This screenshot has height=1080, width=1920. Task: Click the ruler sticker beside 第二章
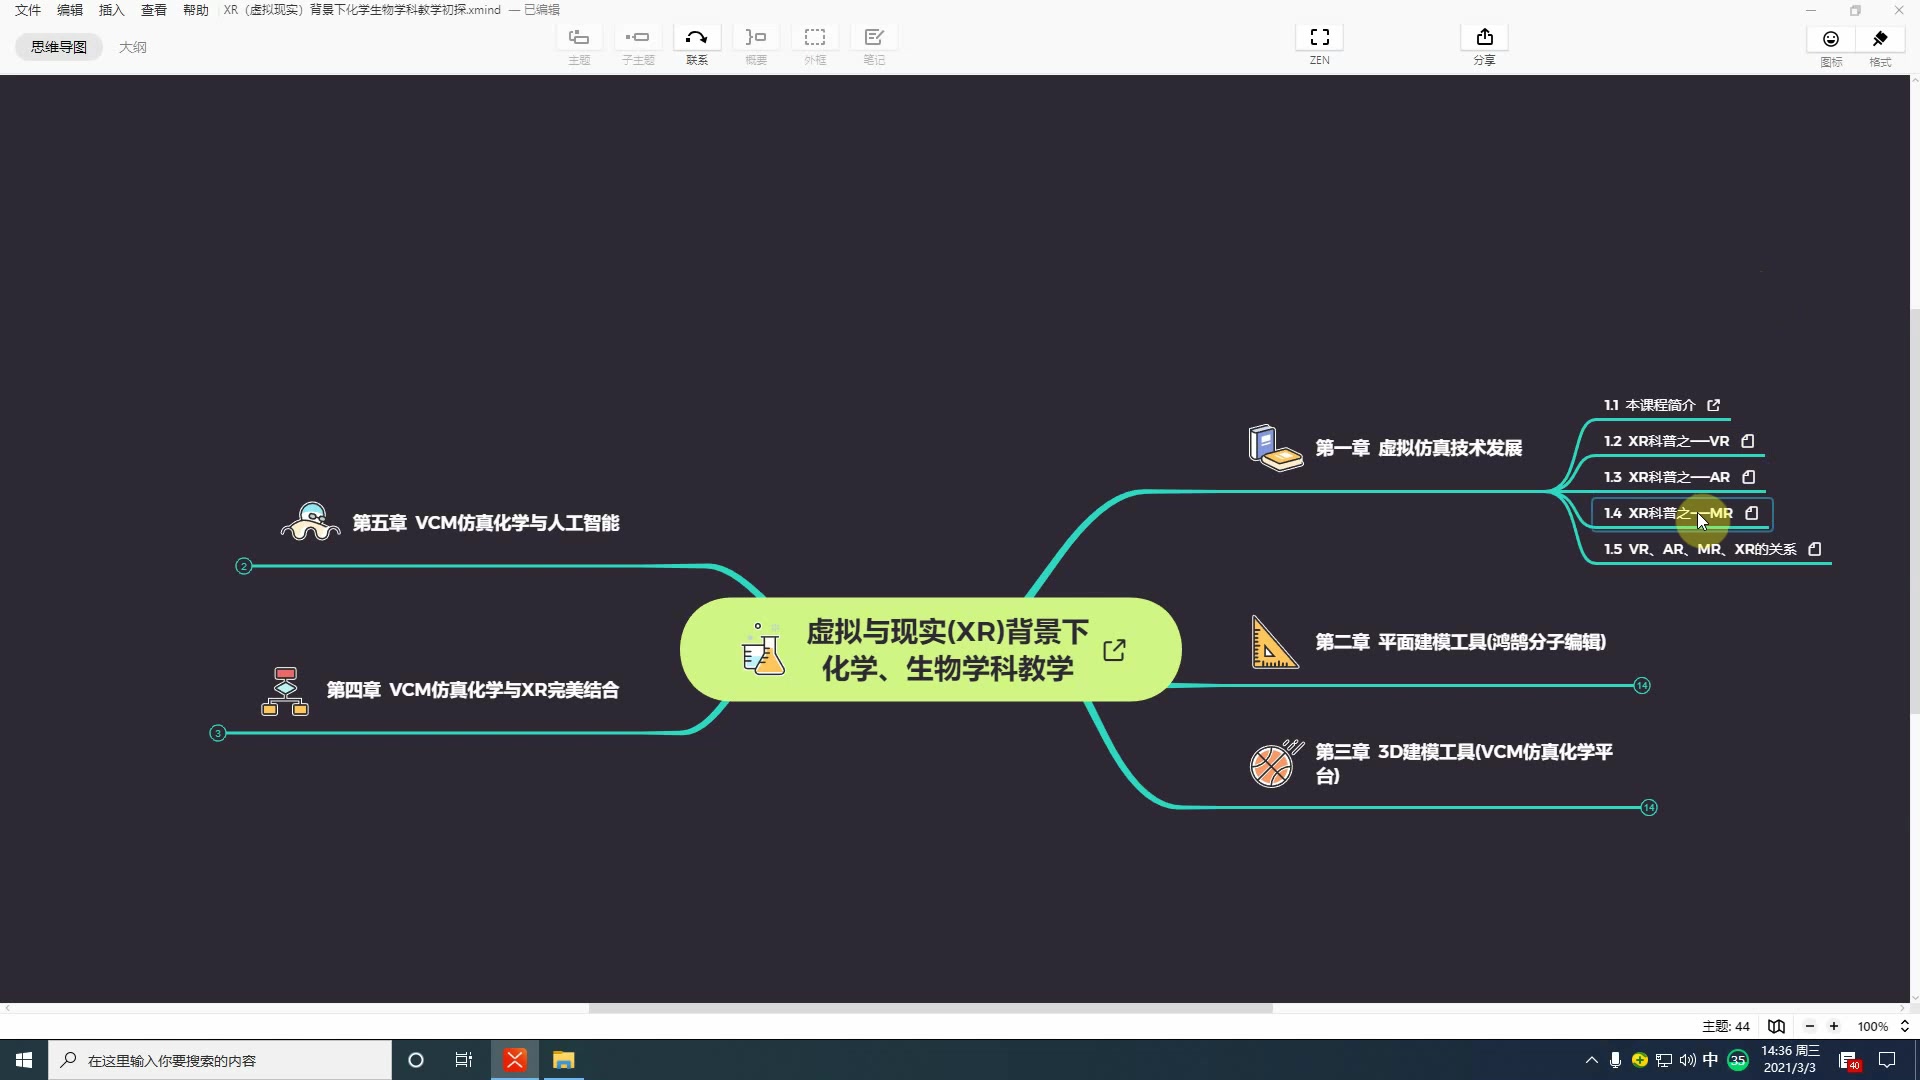tap(1275, 642)
